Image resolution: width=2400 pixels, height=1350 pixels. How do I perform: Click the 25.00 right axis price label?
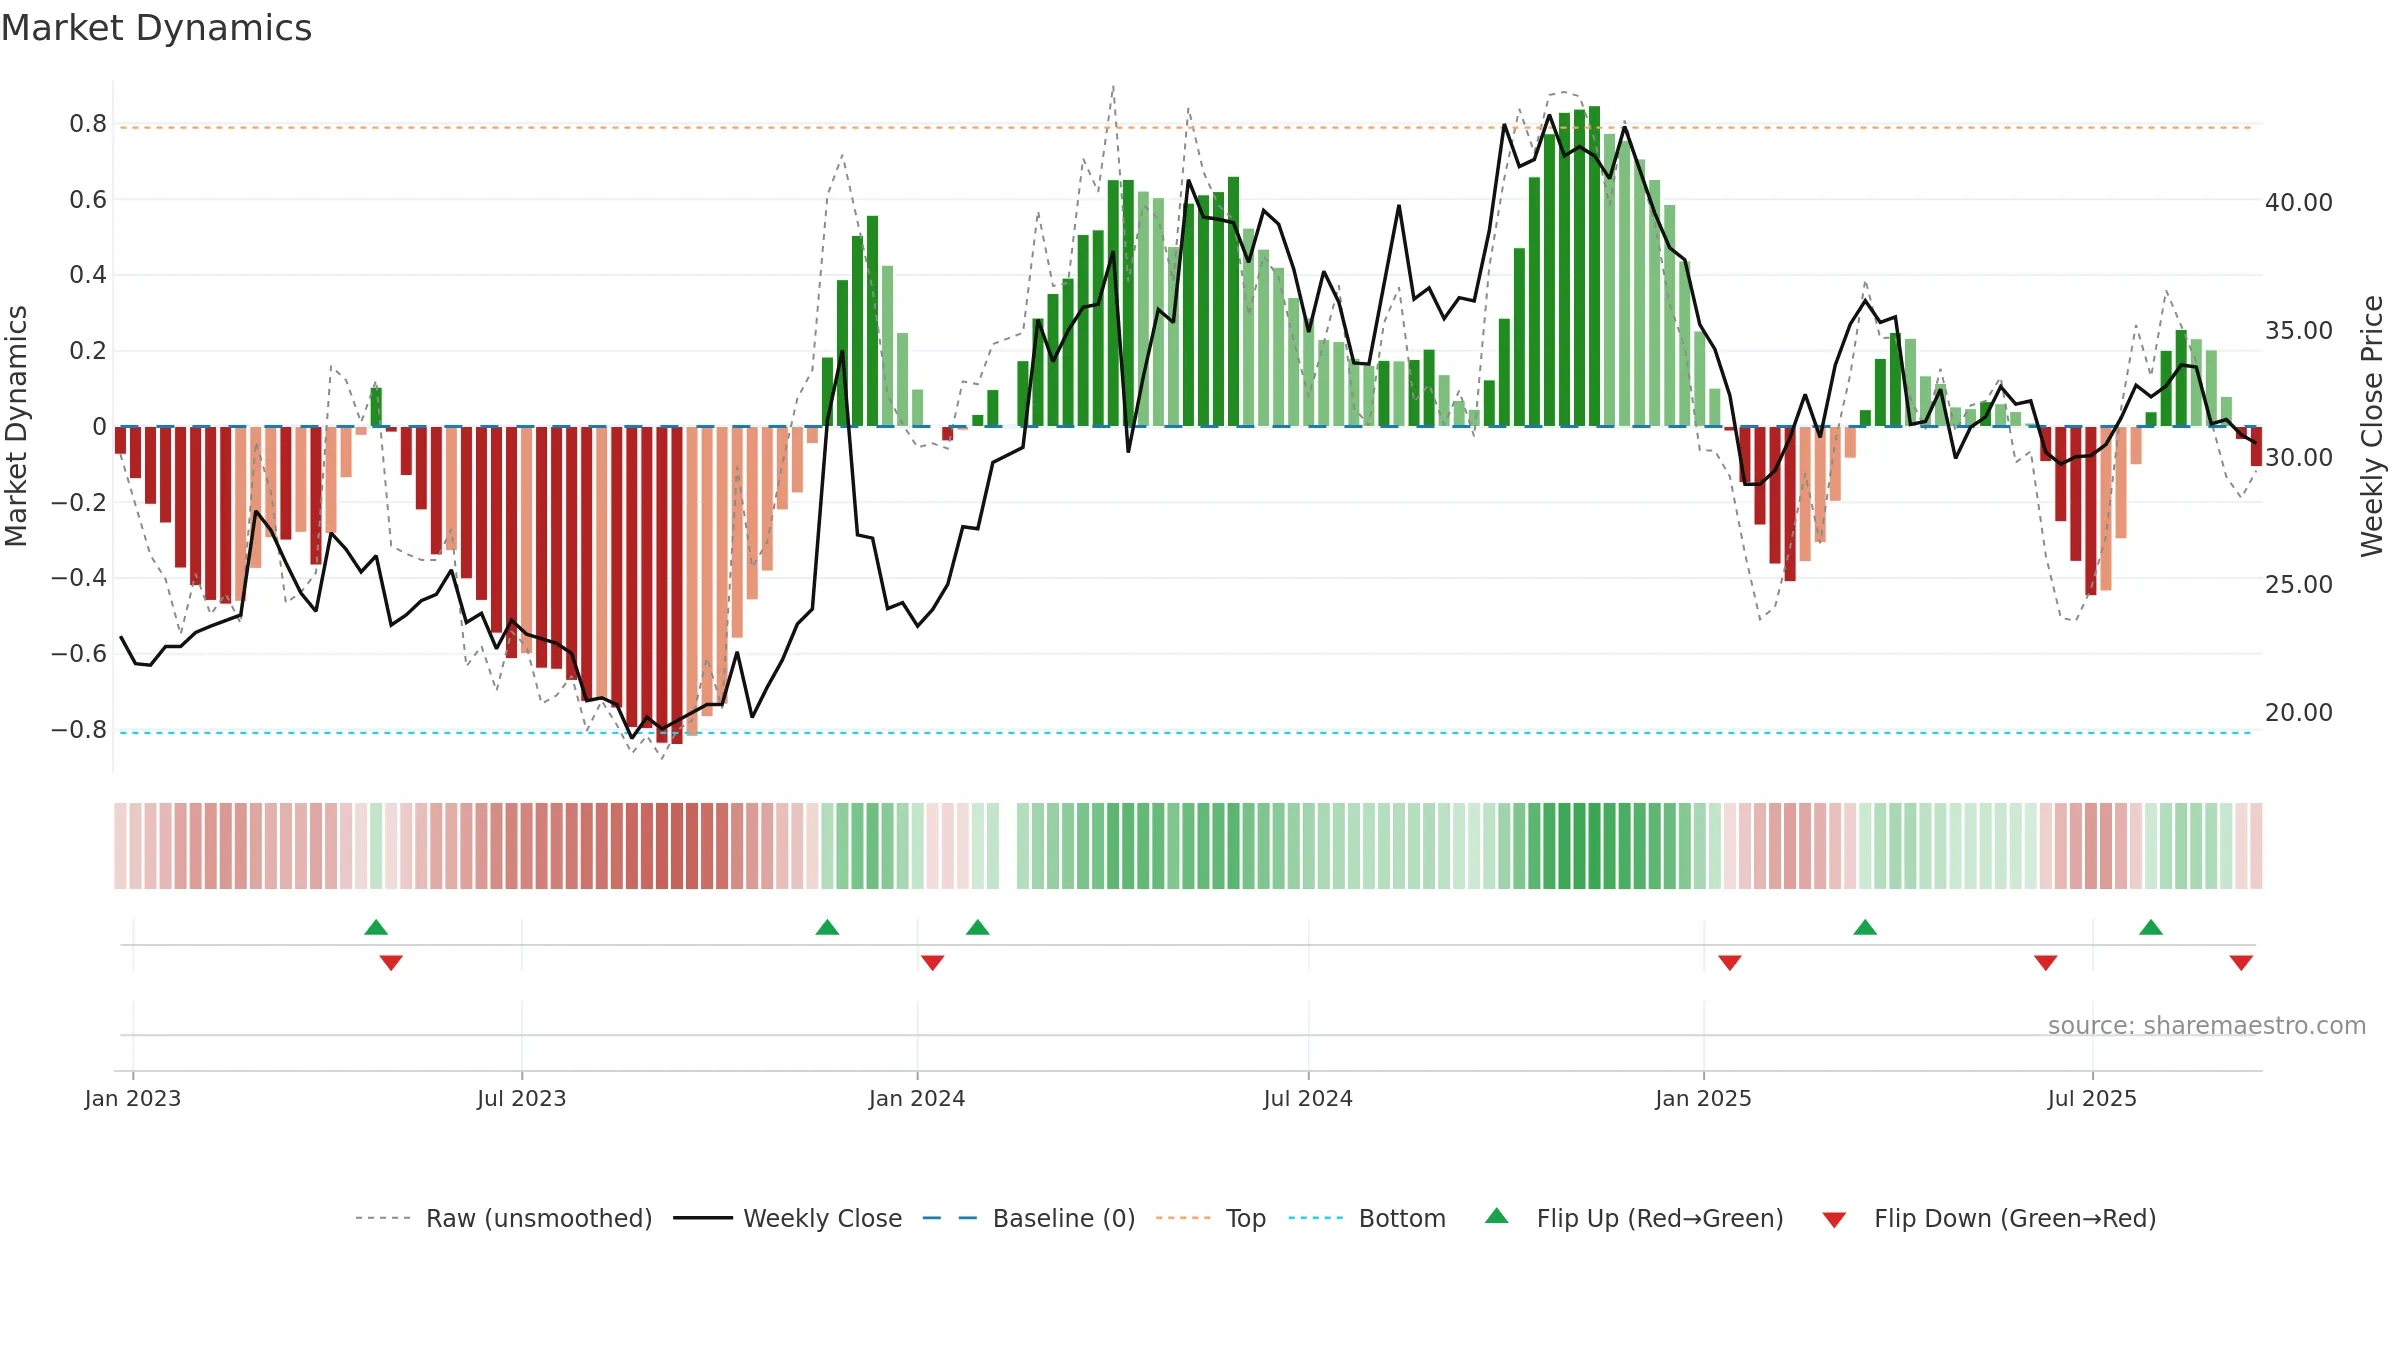(x=2299, y=584)
